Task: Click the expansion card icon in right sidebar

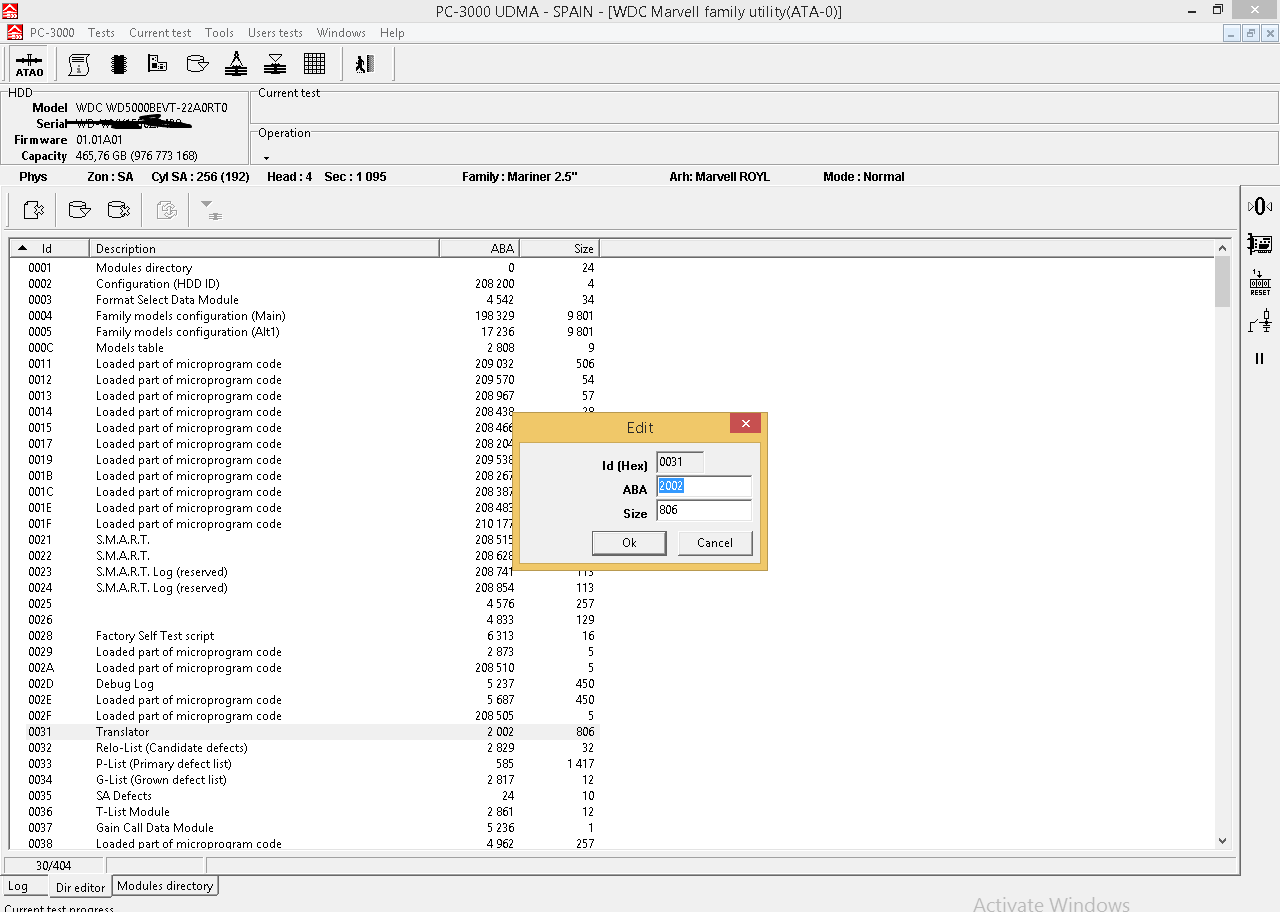Action: 1260,244
